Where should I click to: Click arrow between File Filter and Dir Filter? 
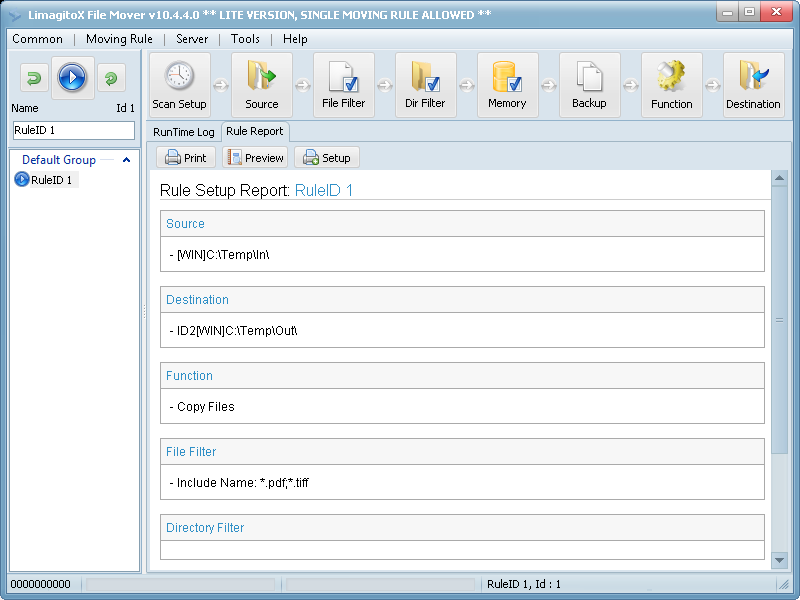pyautogui.click(x=385, y=85)
